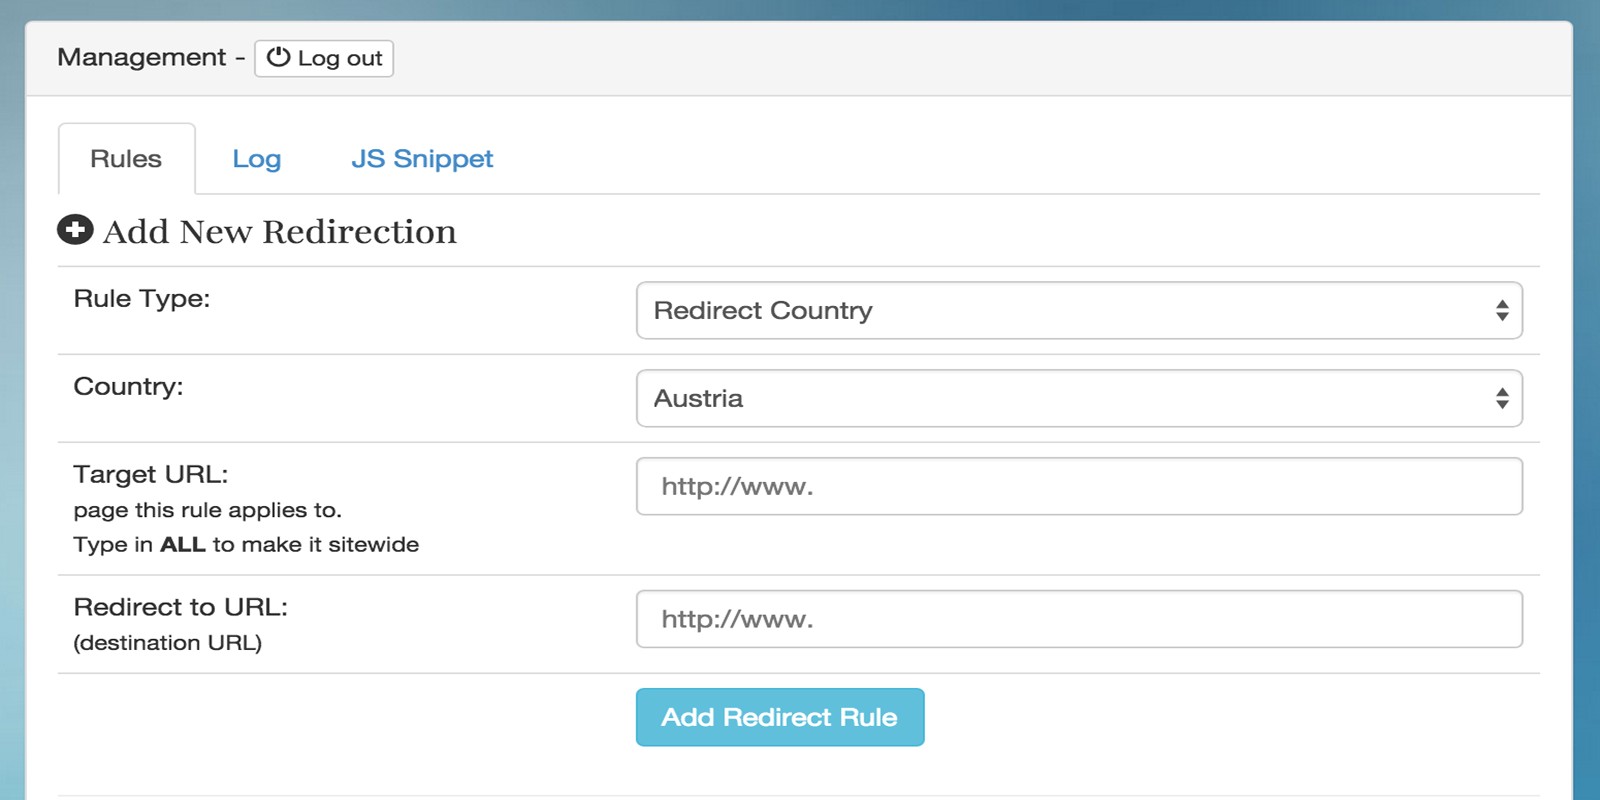Go to the JS Snippet tab

tap(422, 159)
